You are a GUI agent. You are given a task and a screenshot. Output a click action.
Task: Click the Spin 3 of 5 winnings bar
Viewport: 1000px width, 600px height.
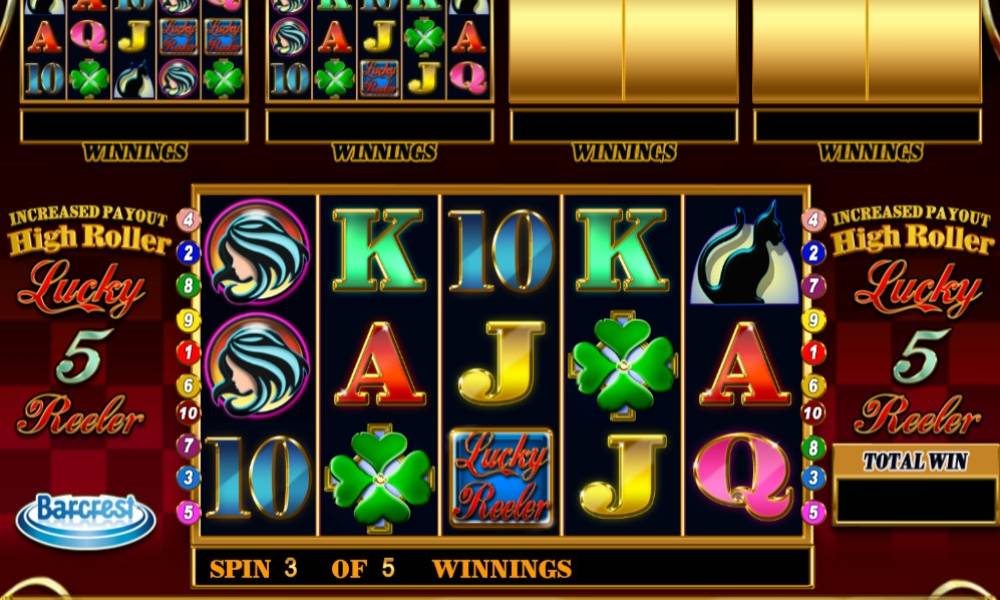coord(502,567)
